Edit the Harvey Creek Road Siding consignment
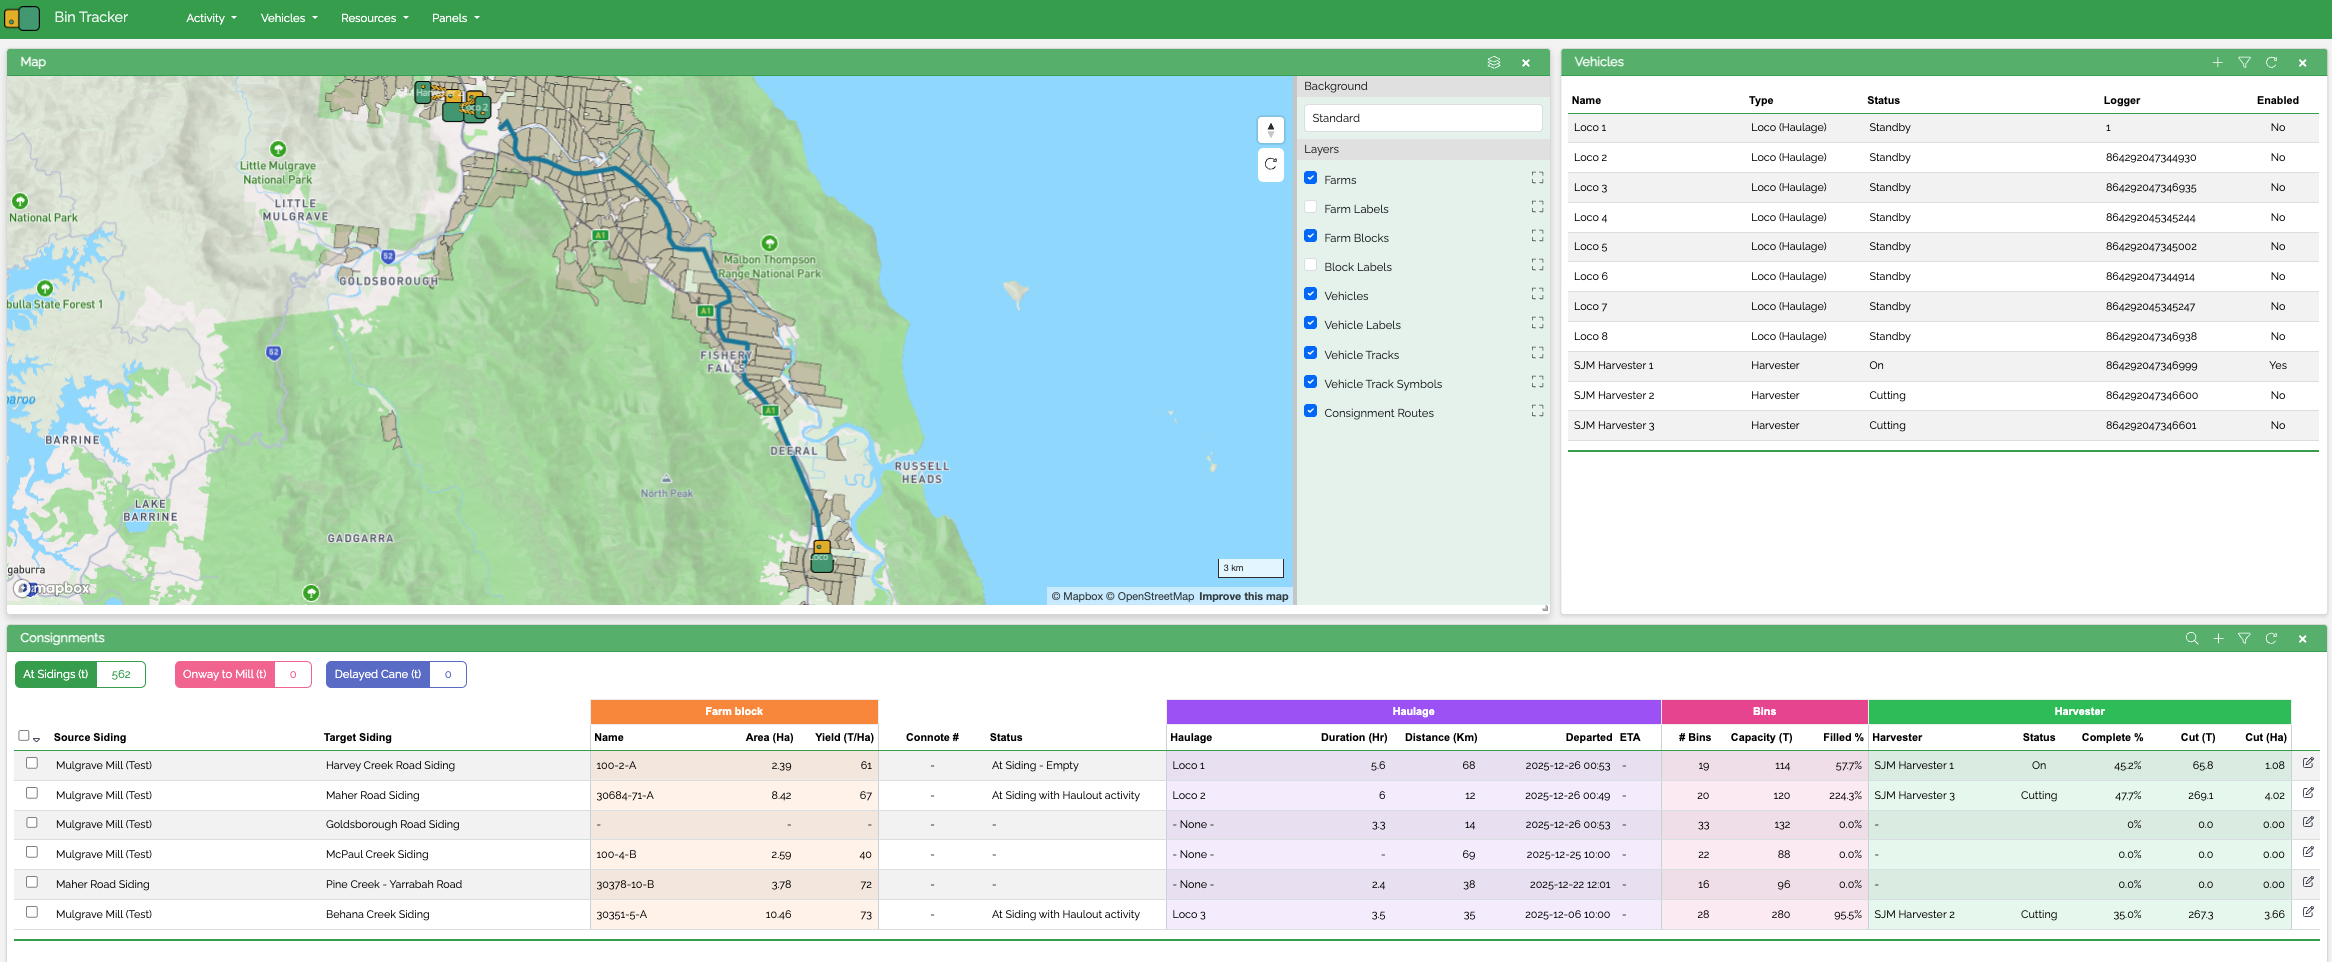2332x962 pixels. (2308, 763)
